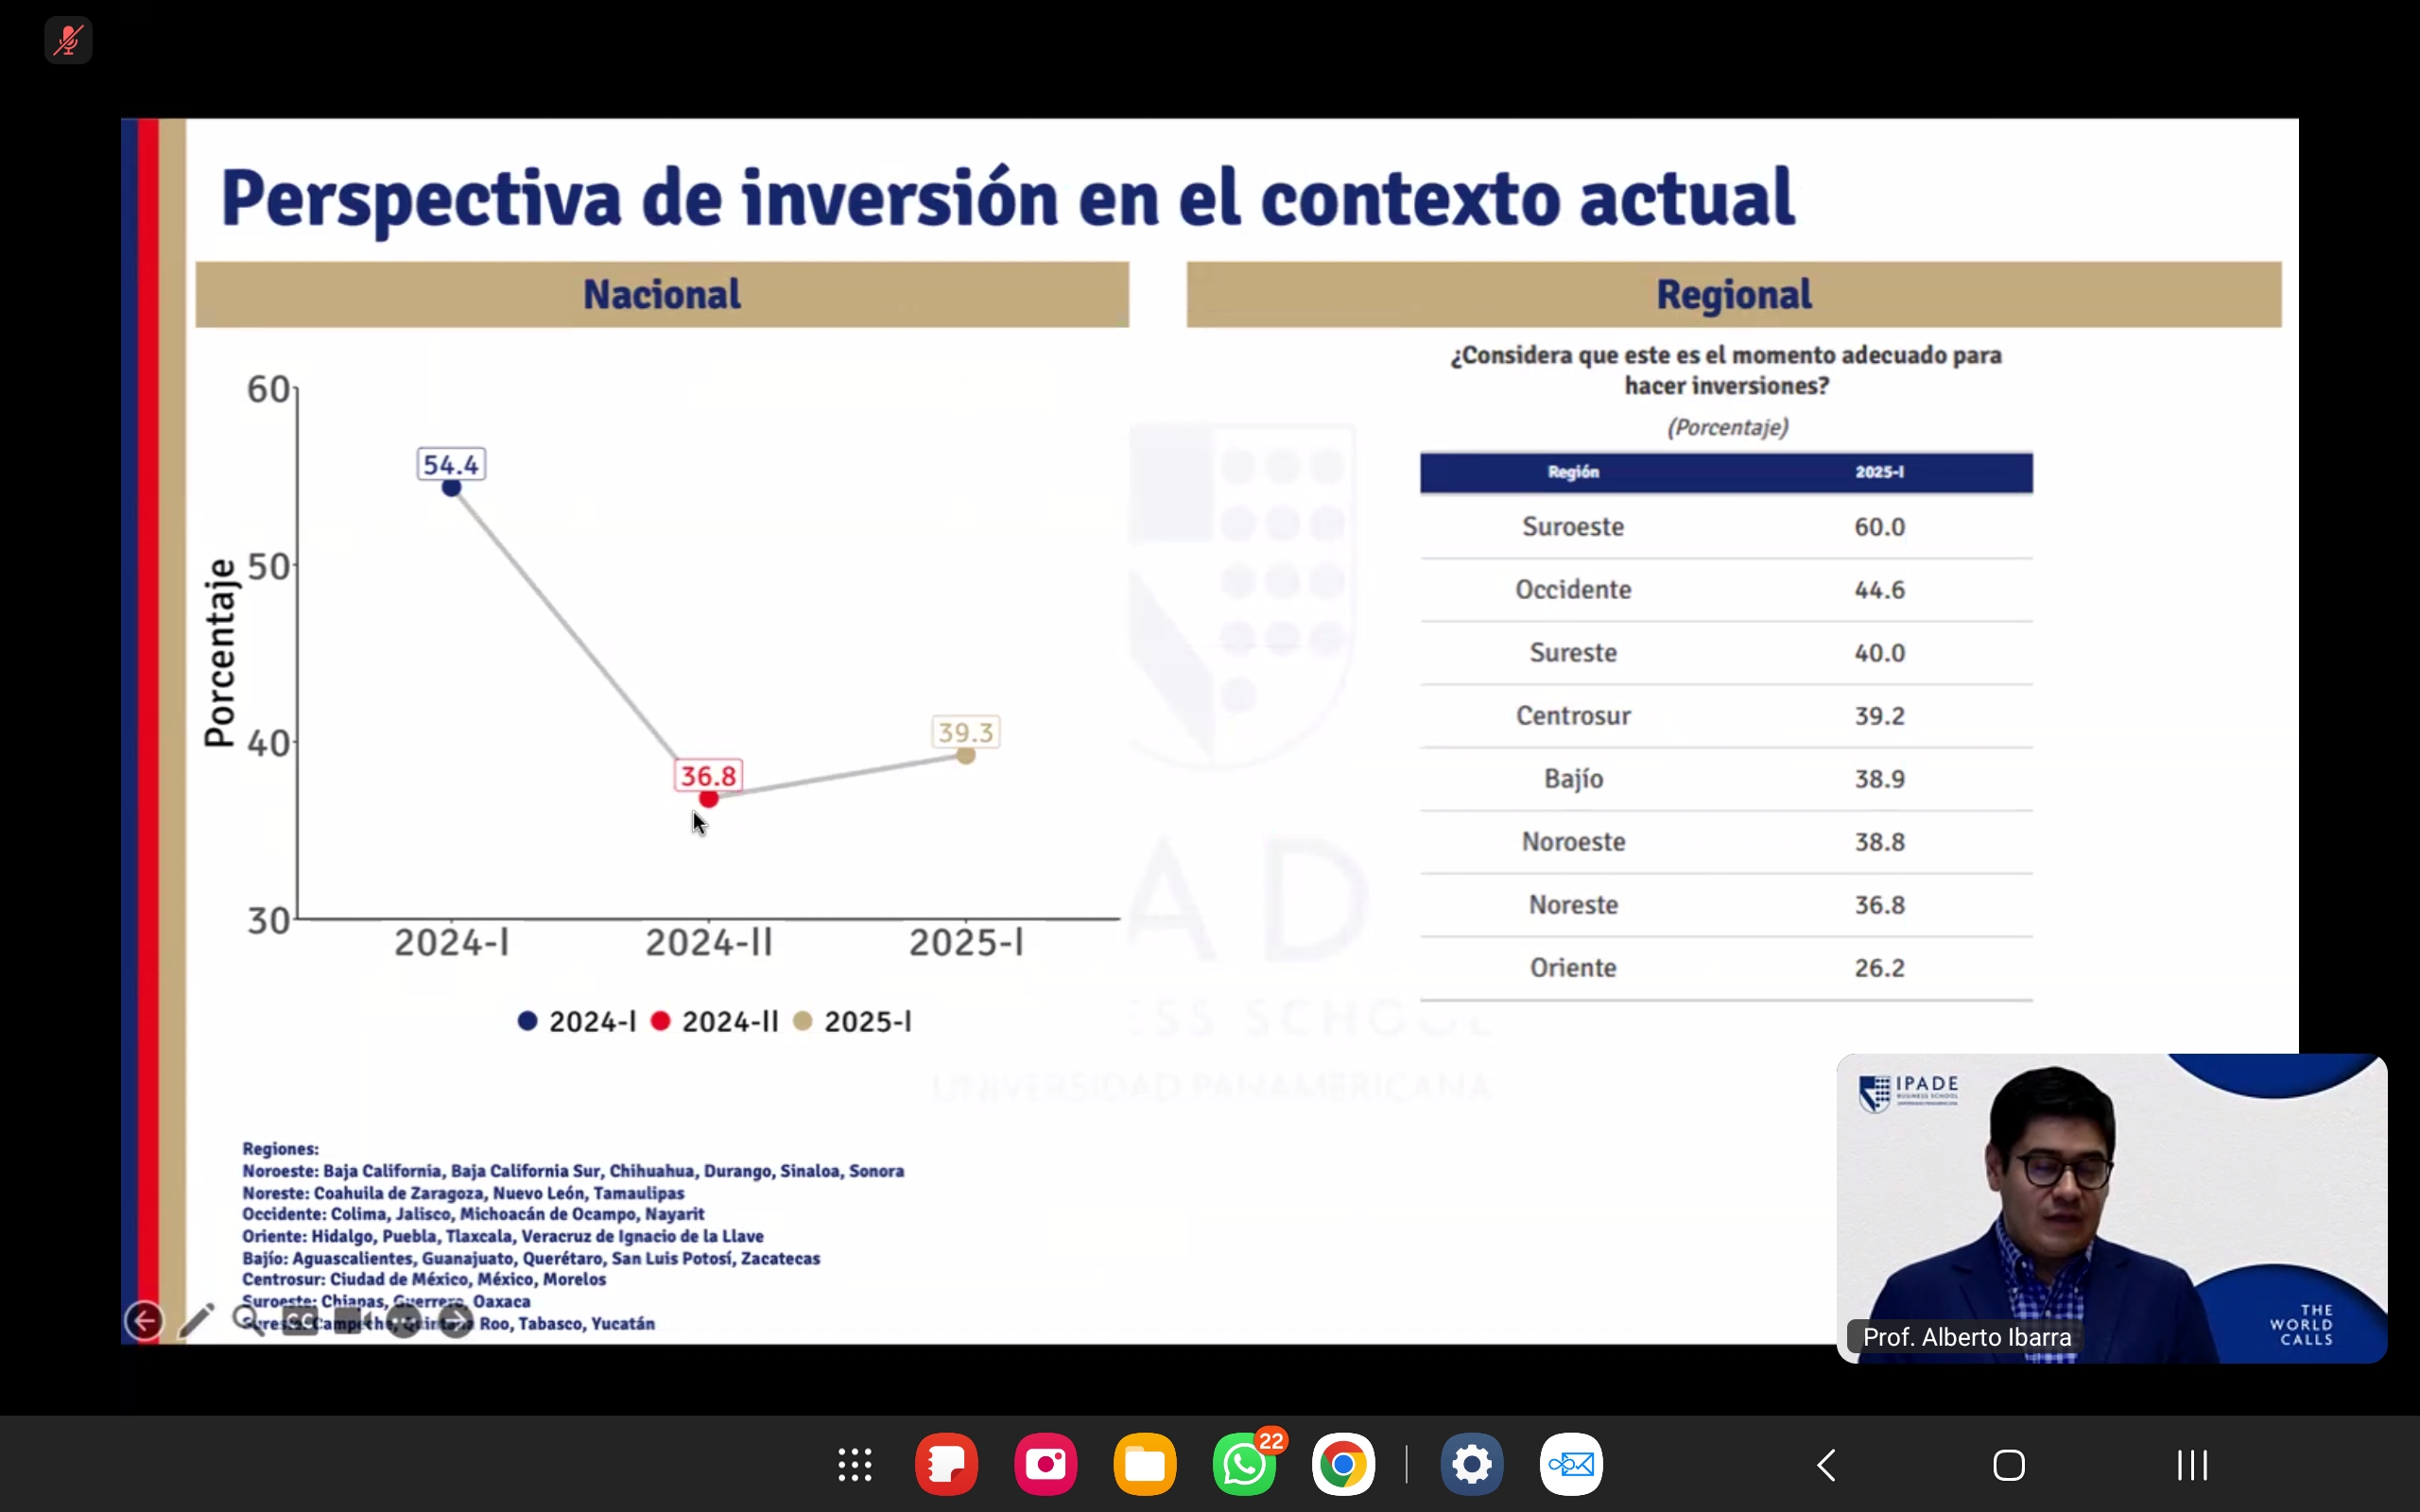2420x1512 pixels.
Task: Click Prof. Alberto Ibarra video thumbnail
Action: pos(2110,1207)
